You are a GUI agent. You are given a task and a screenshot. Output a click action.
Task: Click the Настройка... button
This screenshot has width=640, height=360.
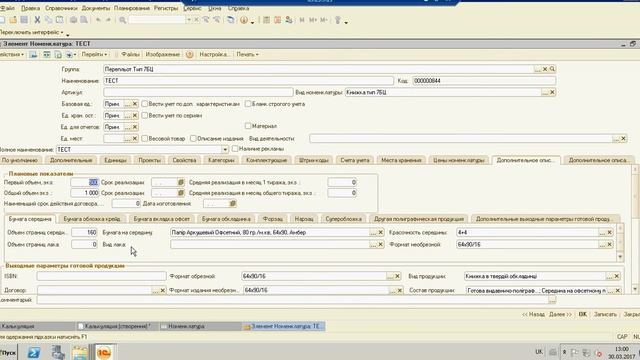(x=214, y=54)
